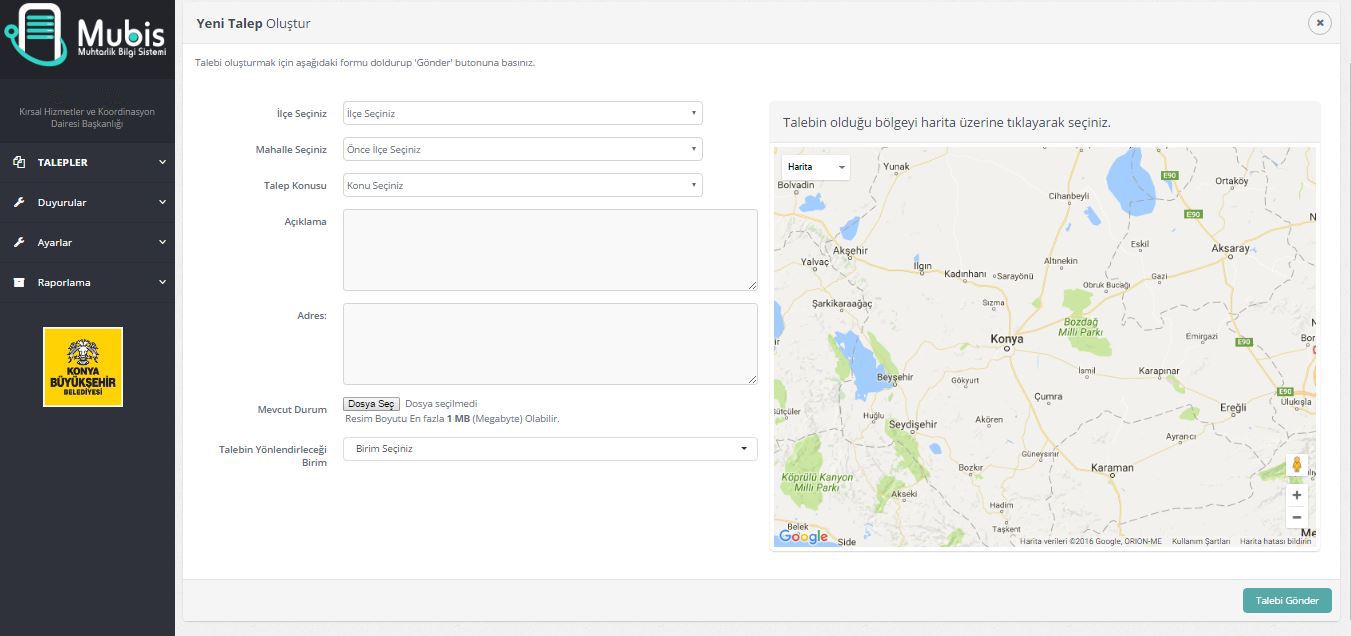Screen dimensions: 1351x636
Task: Zoom out the map with minus
Action: (x=1297, y=517)
